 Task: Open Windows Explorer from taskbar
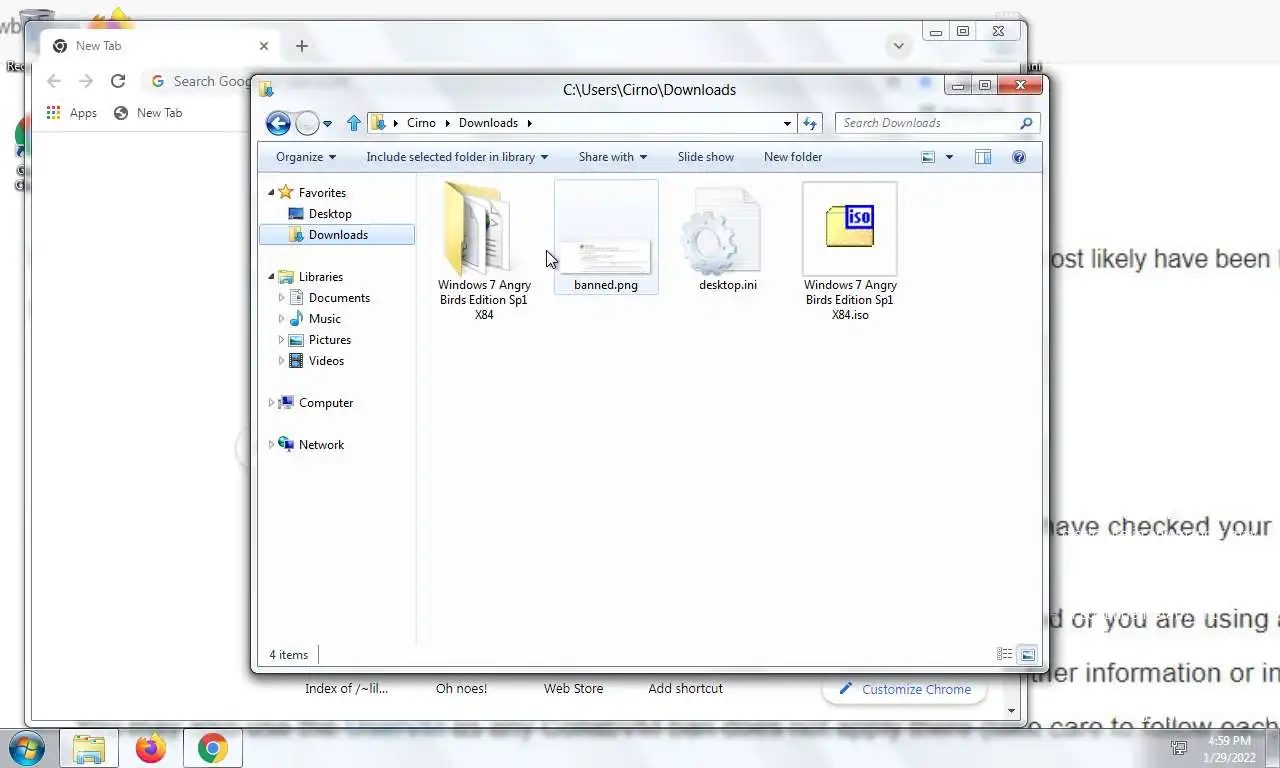[x=89, y=748]
